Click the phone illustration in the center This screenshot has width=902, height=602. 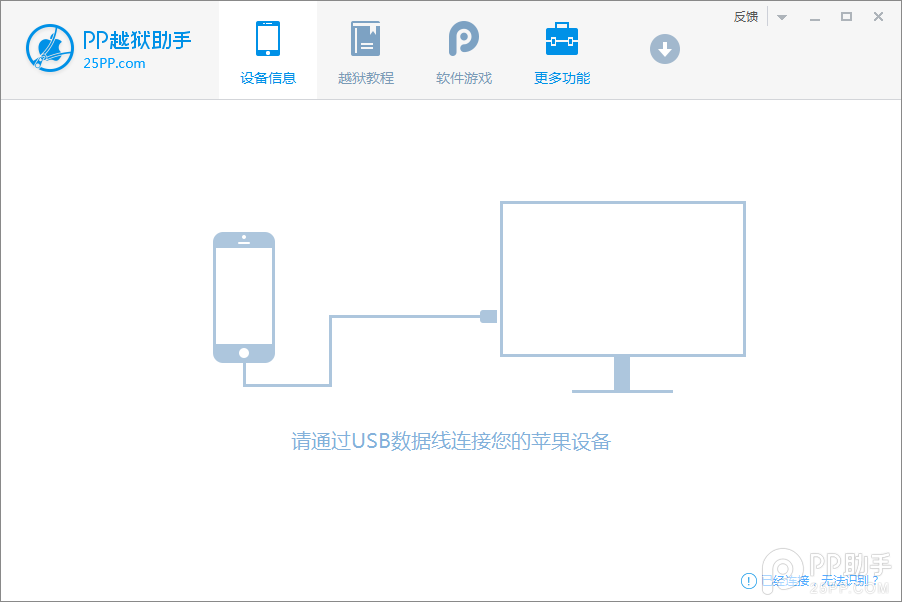click(x=243, y=297)
